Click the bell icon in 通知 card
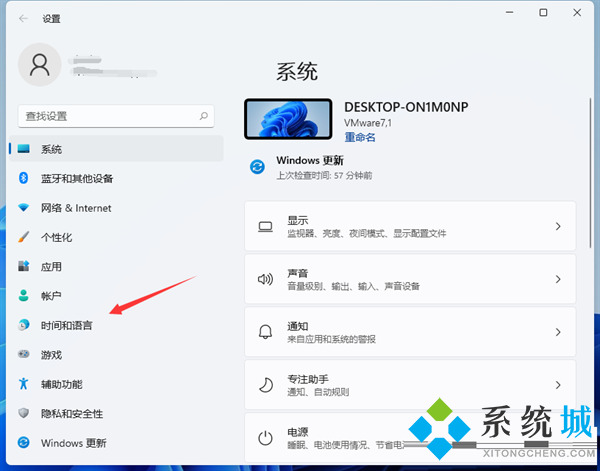The width and height of the screenshot is (600, 471). pos(265,332)
